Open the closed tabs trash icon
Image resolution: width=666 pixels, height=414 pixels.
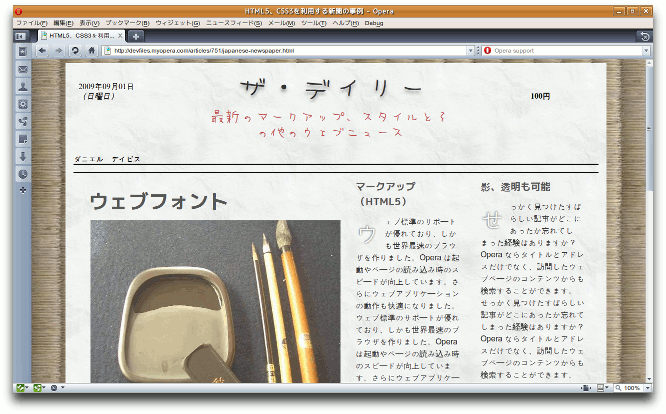coord(645,37)
